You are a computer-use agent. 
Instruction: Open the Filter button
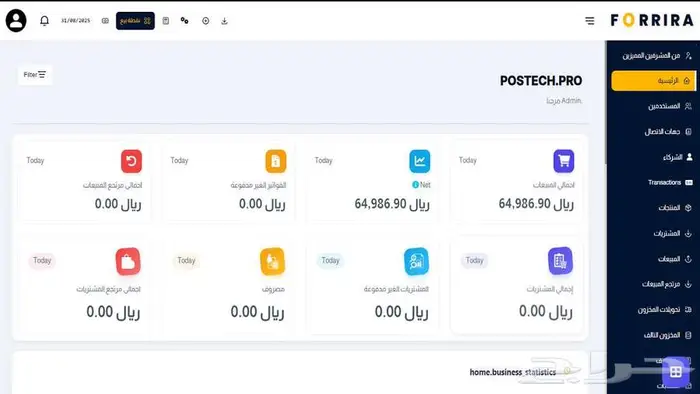[x=35, y=75]
